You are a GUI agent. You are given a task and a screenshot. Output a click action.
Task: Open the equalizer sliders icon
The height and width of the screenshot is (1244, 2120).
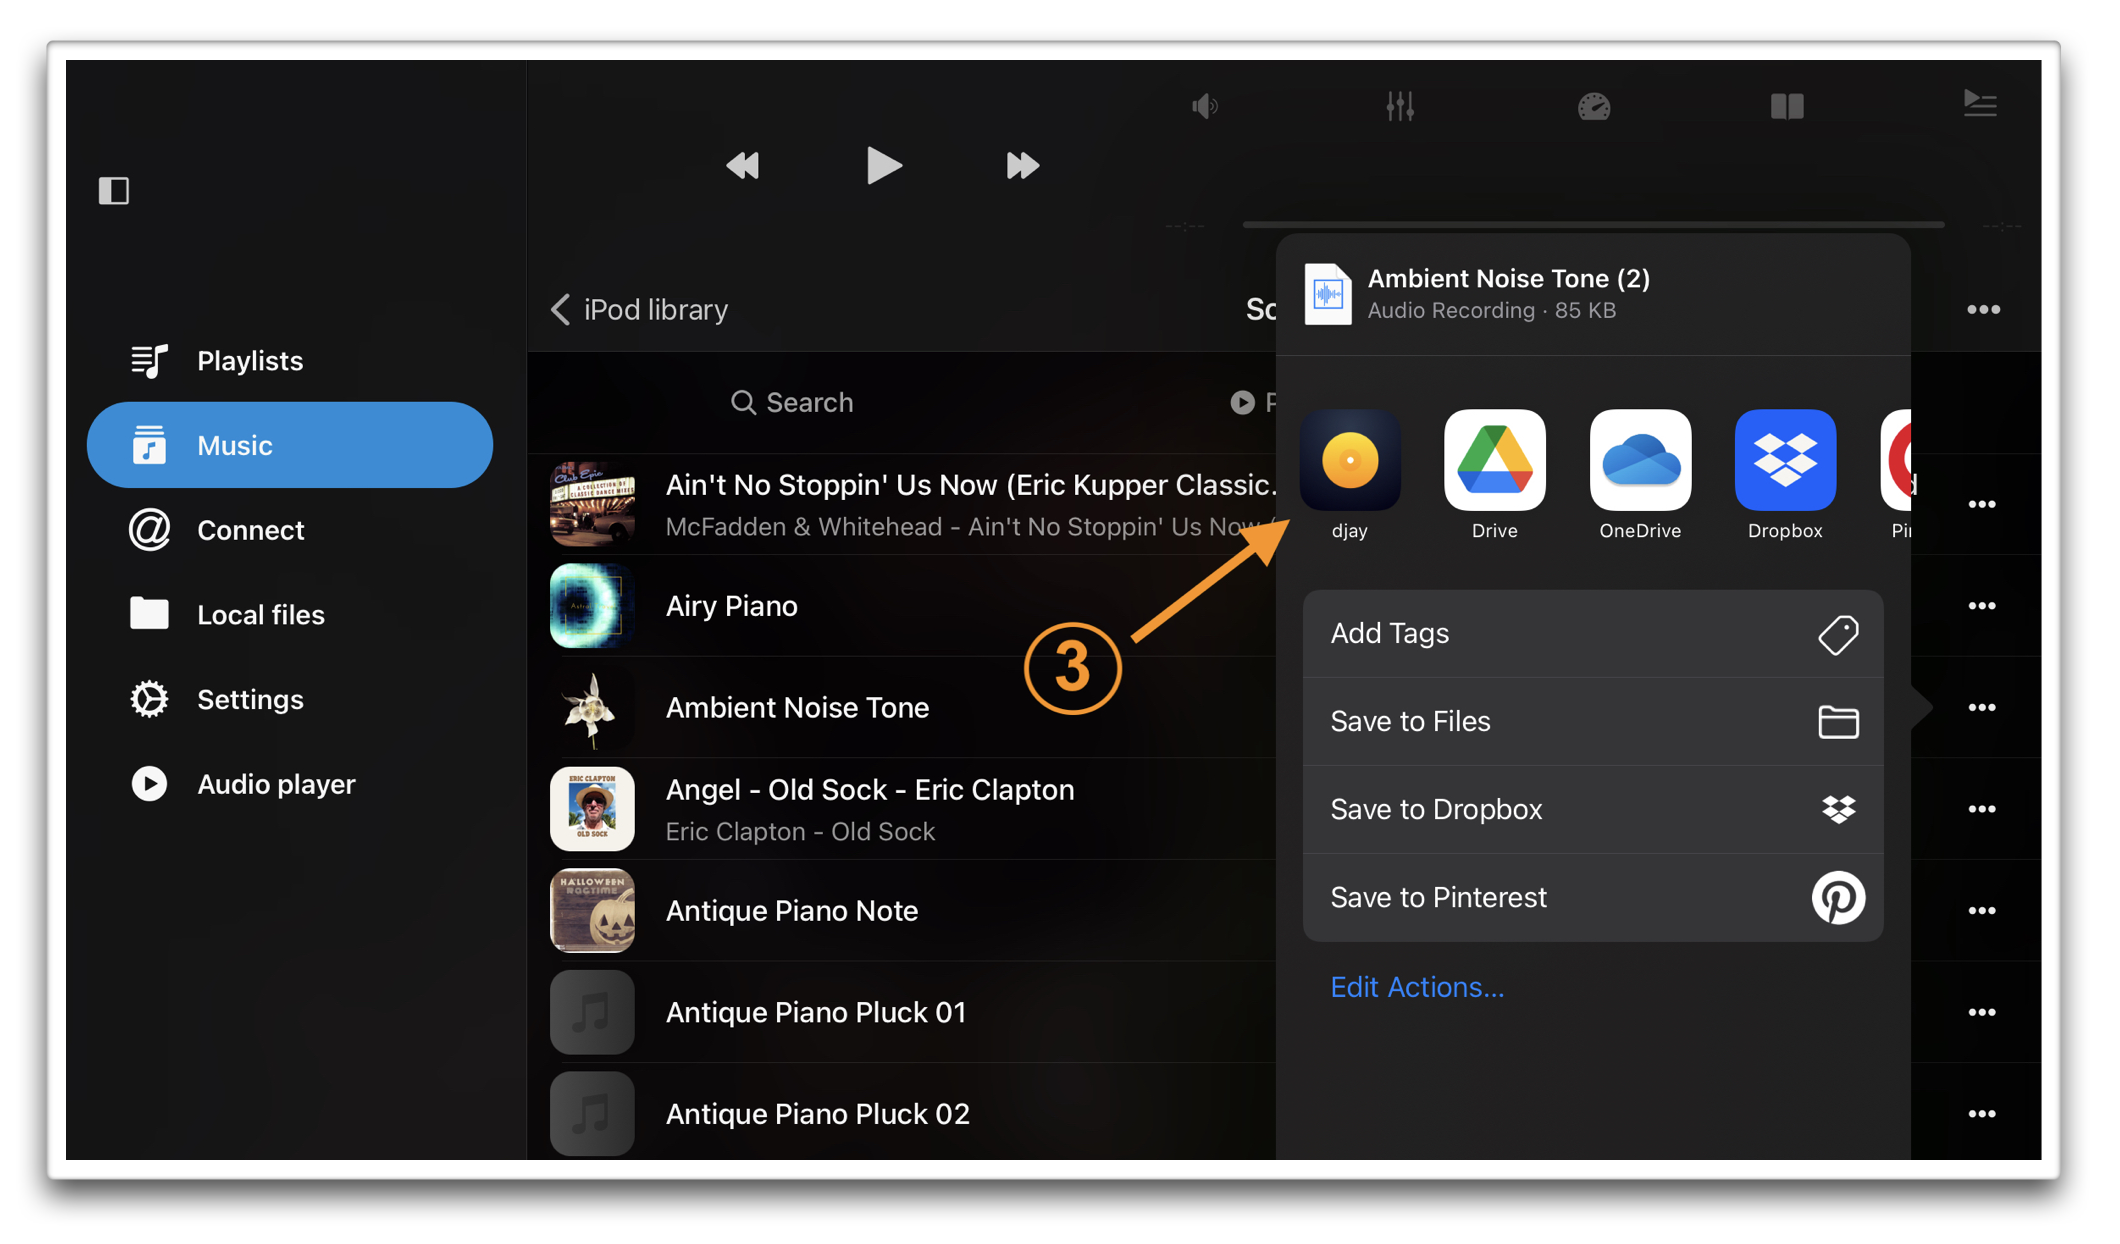(x=1400, y=106)
